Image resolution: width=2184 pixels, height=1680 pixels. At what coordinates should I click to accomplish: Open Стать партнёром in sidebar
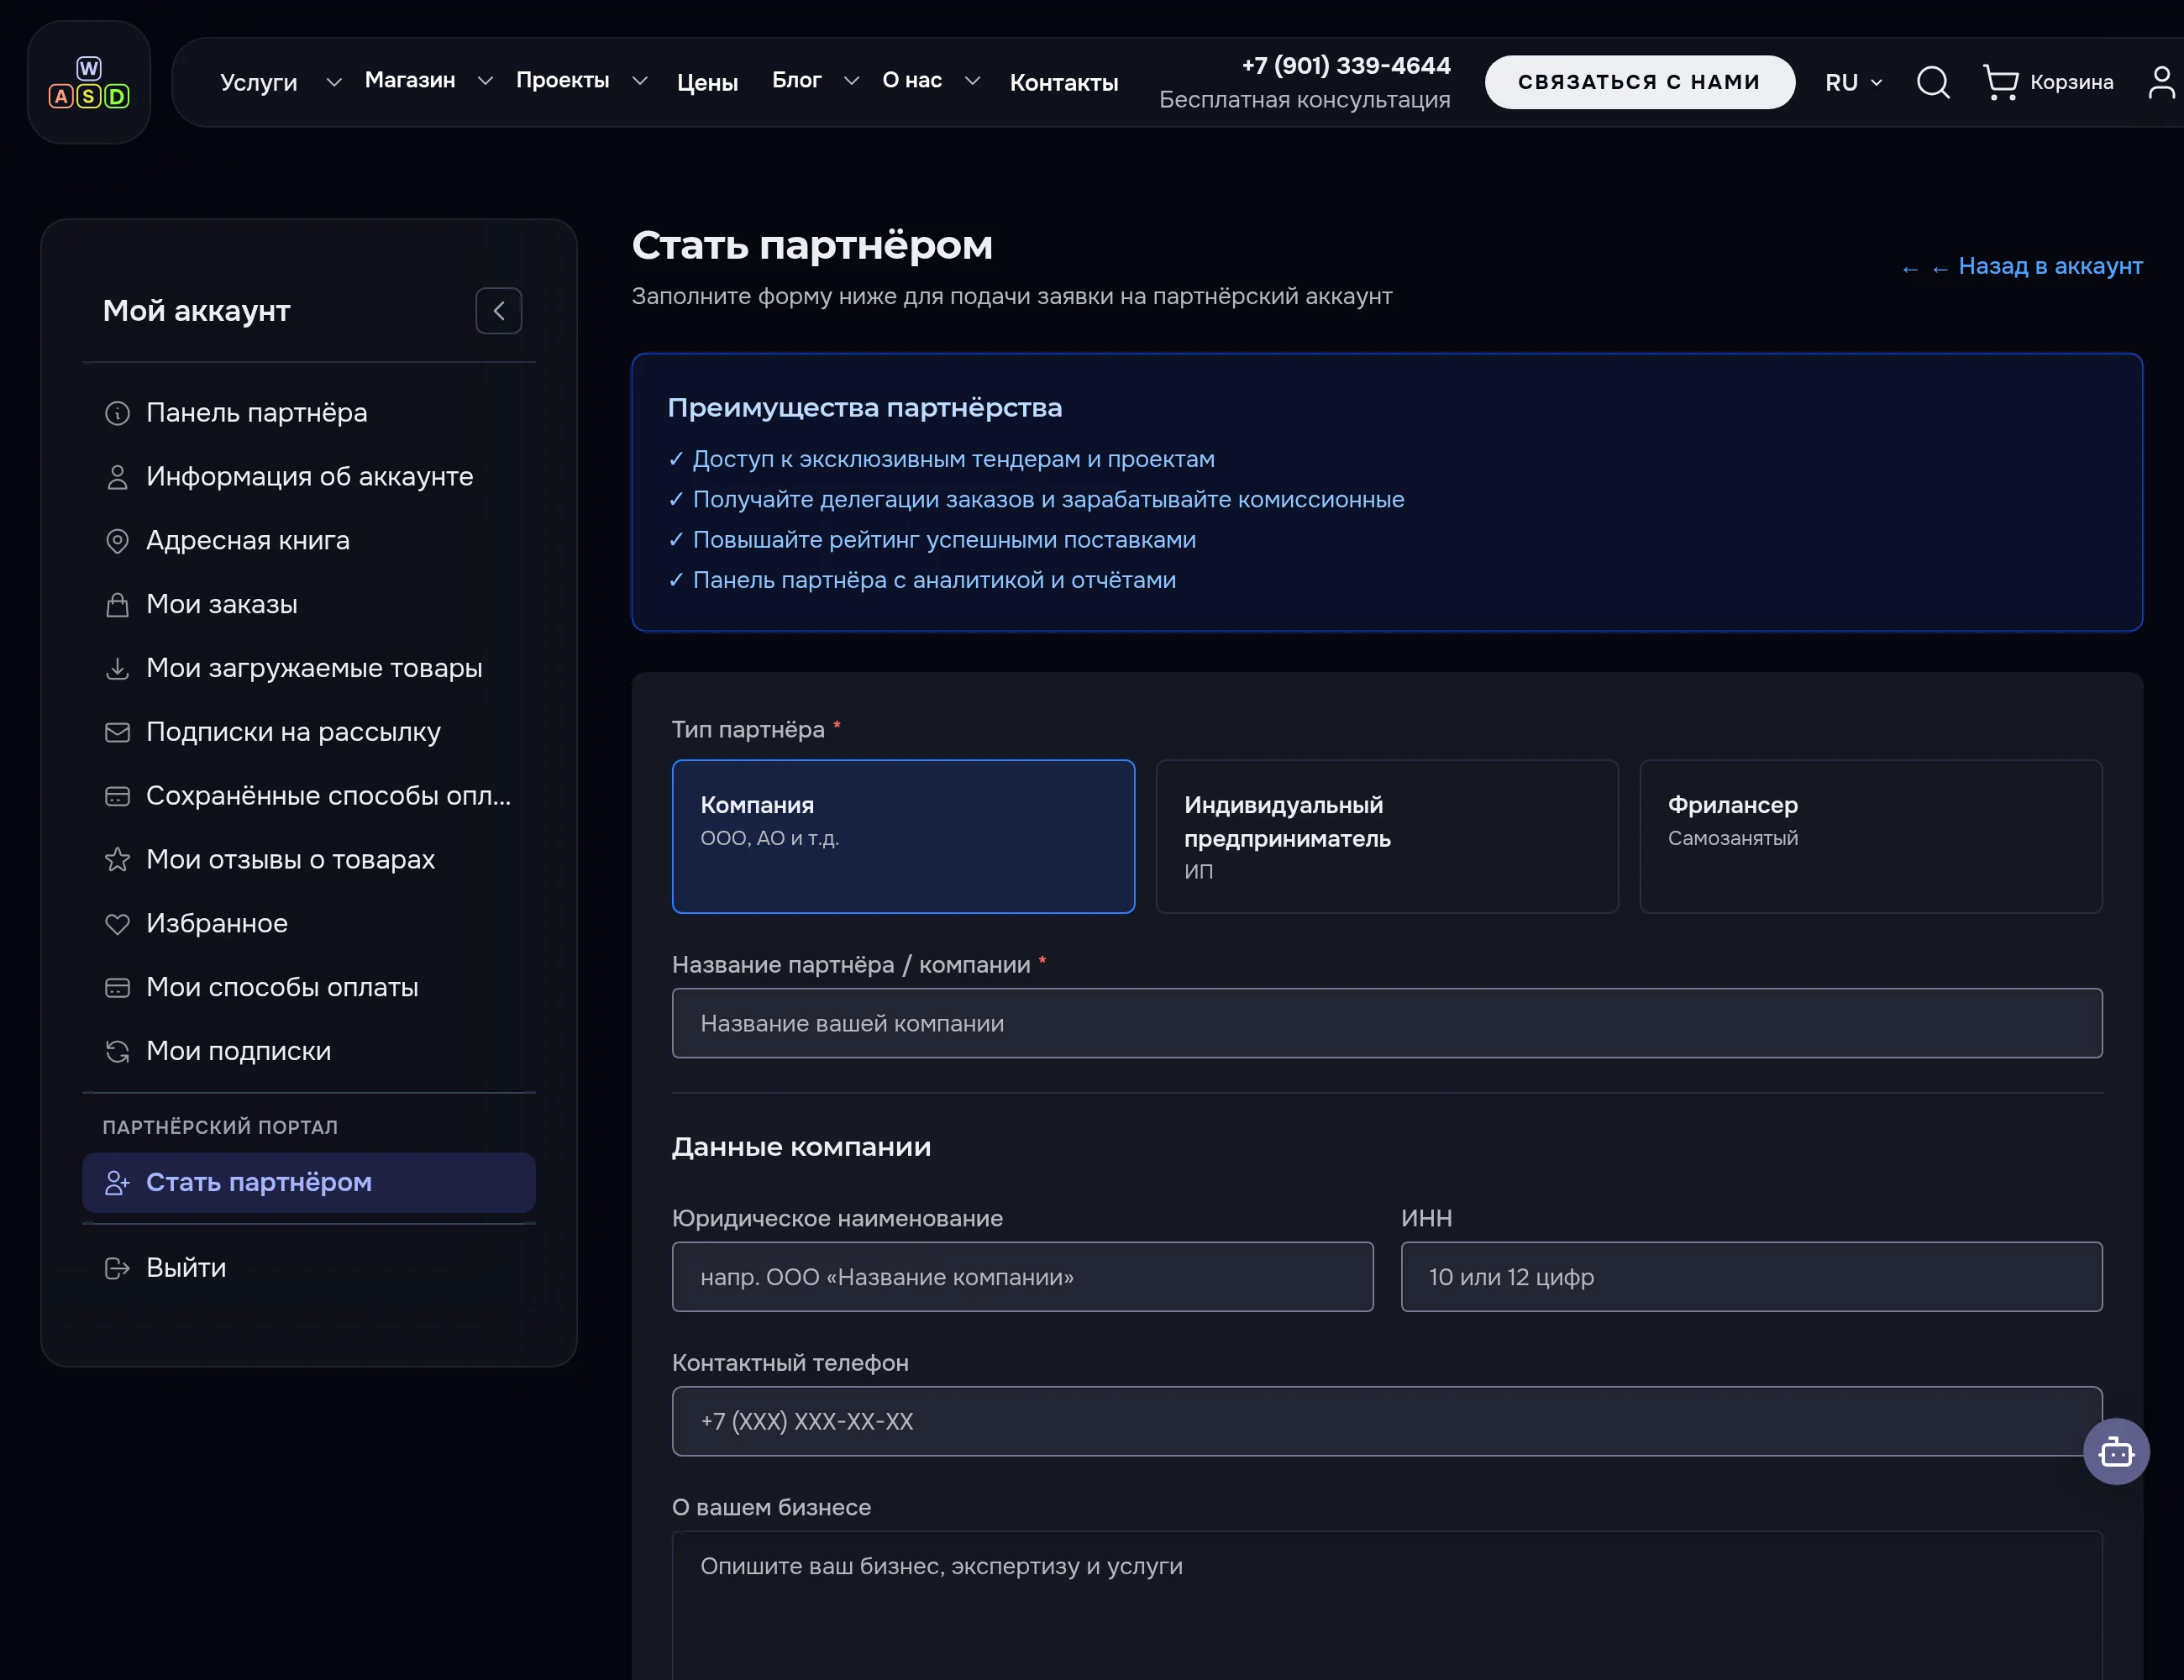click(x=309, y=1183)
